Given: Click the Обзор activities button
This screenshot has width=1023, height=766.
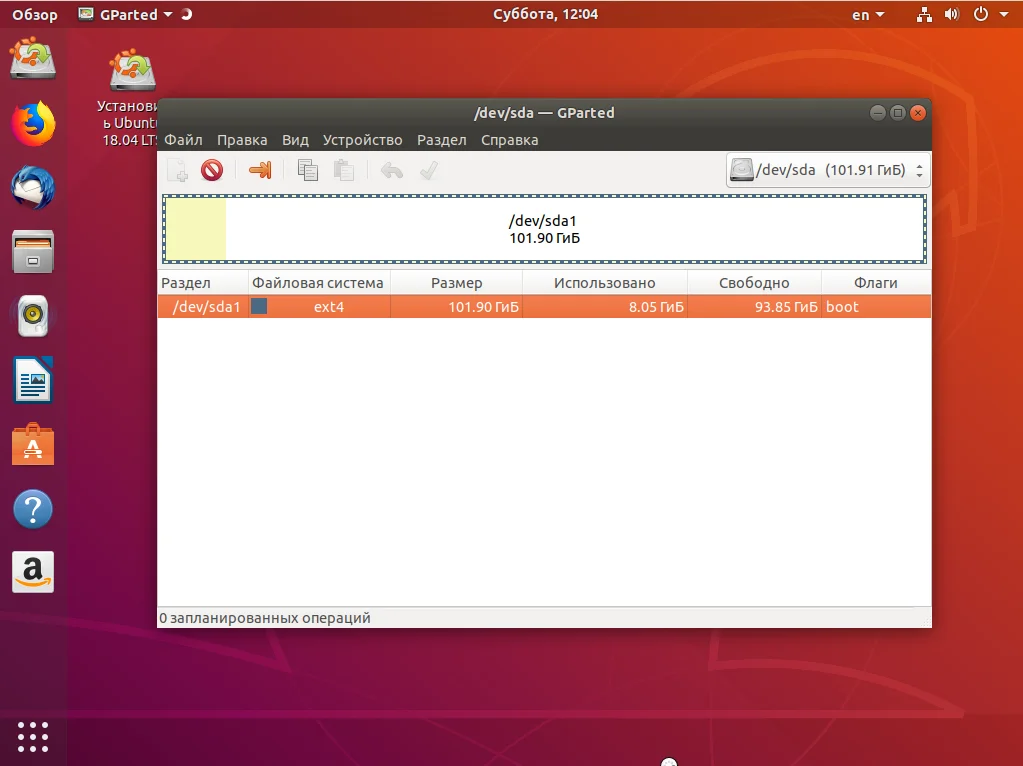Looking at the screenshot, I should 35,14.
